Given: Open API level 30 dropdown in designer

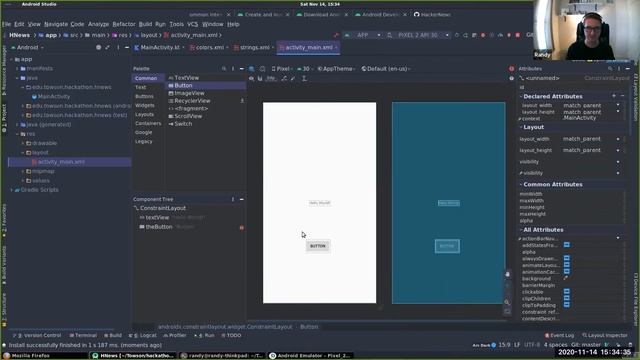Looking at the screenshot, I should [304, 69].
